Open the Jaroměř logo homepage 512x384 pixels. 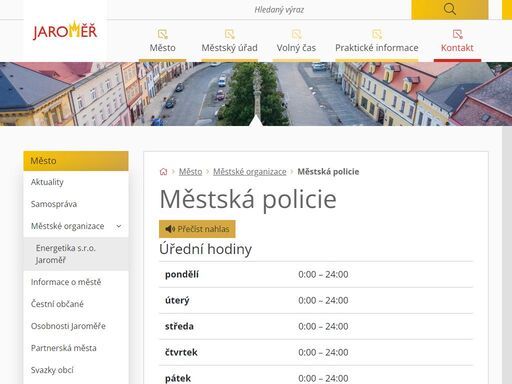[x=65, y=31]
